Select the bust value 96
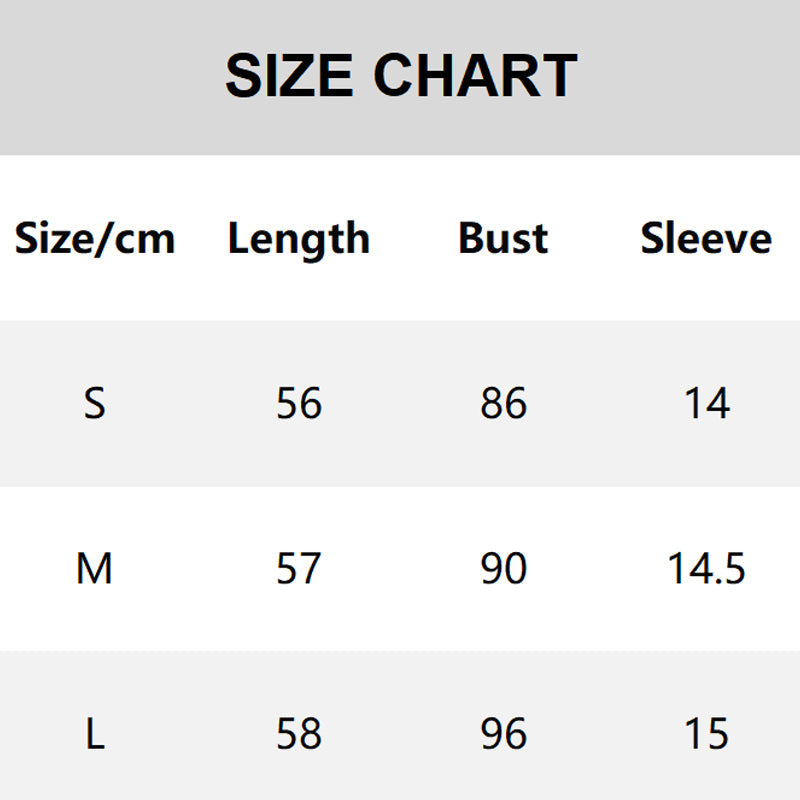 [x=503, y=735]
